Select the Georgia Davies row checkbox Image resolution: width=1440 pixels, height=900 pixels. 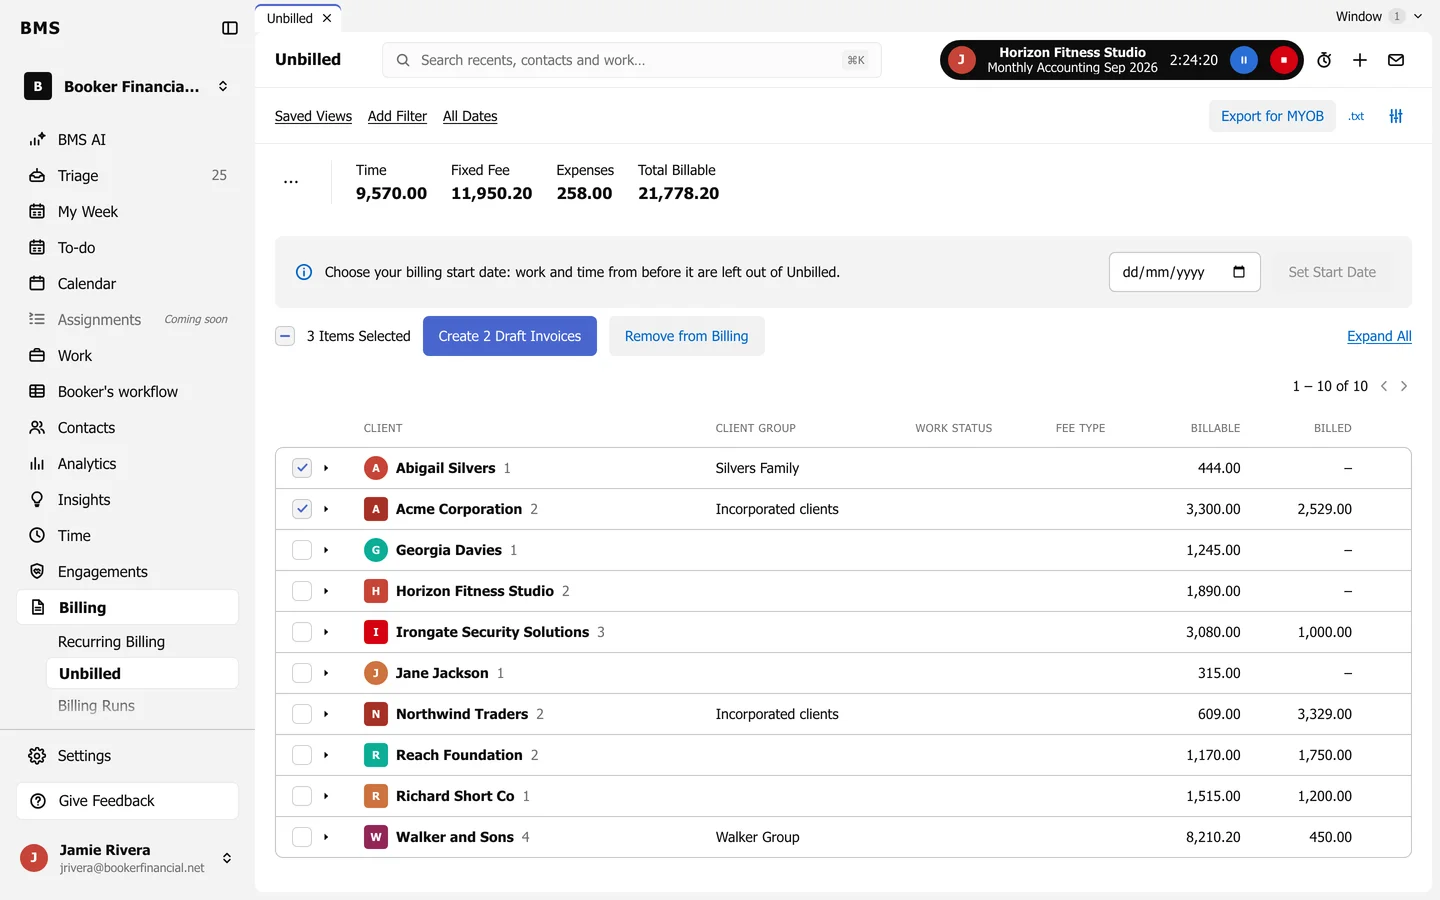(302, 550)
